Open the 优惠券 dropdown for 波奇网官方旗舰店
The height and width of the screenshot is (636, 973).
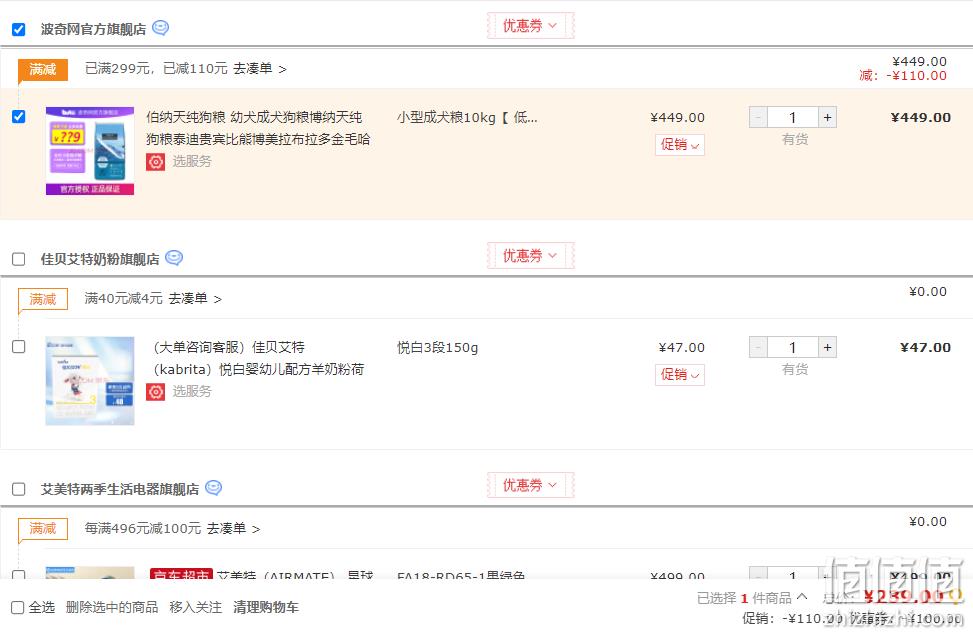tap(530, 25)
